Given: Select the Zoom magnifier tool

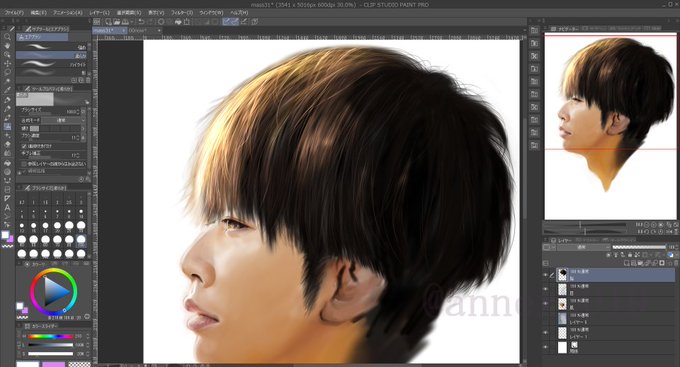Looking at the screenshot, I should [x=7, y=37].
